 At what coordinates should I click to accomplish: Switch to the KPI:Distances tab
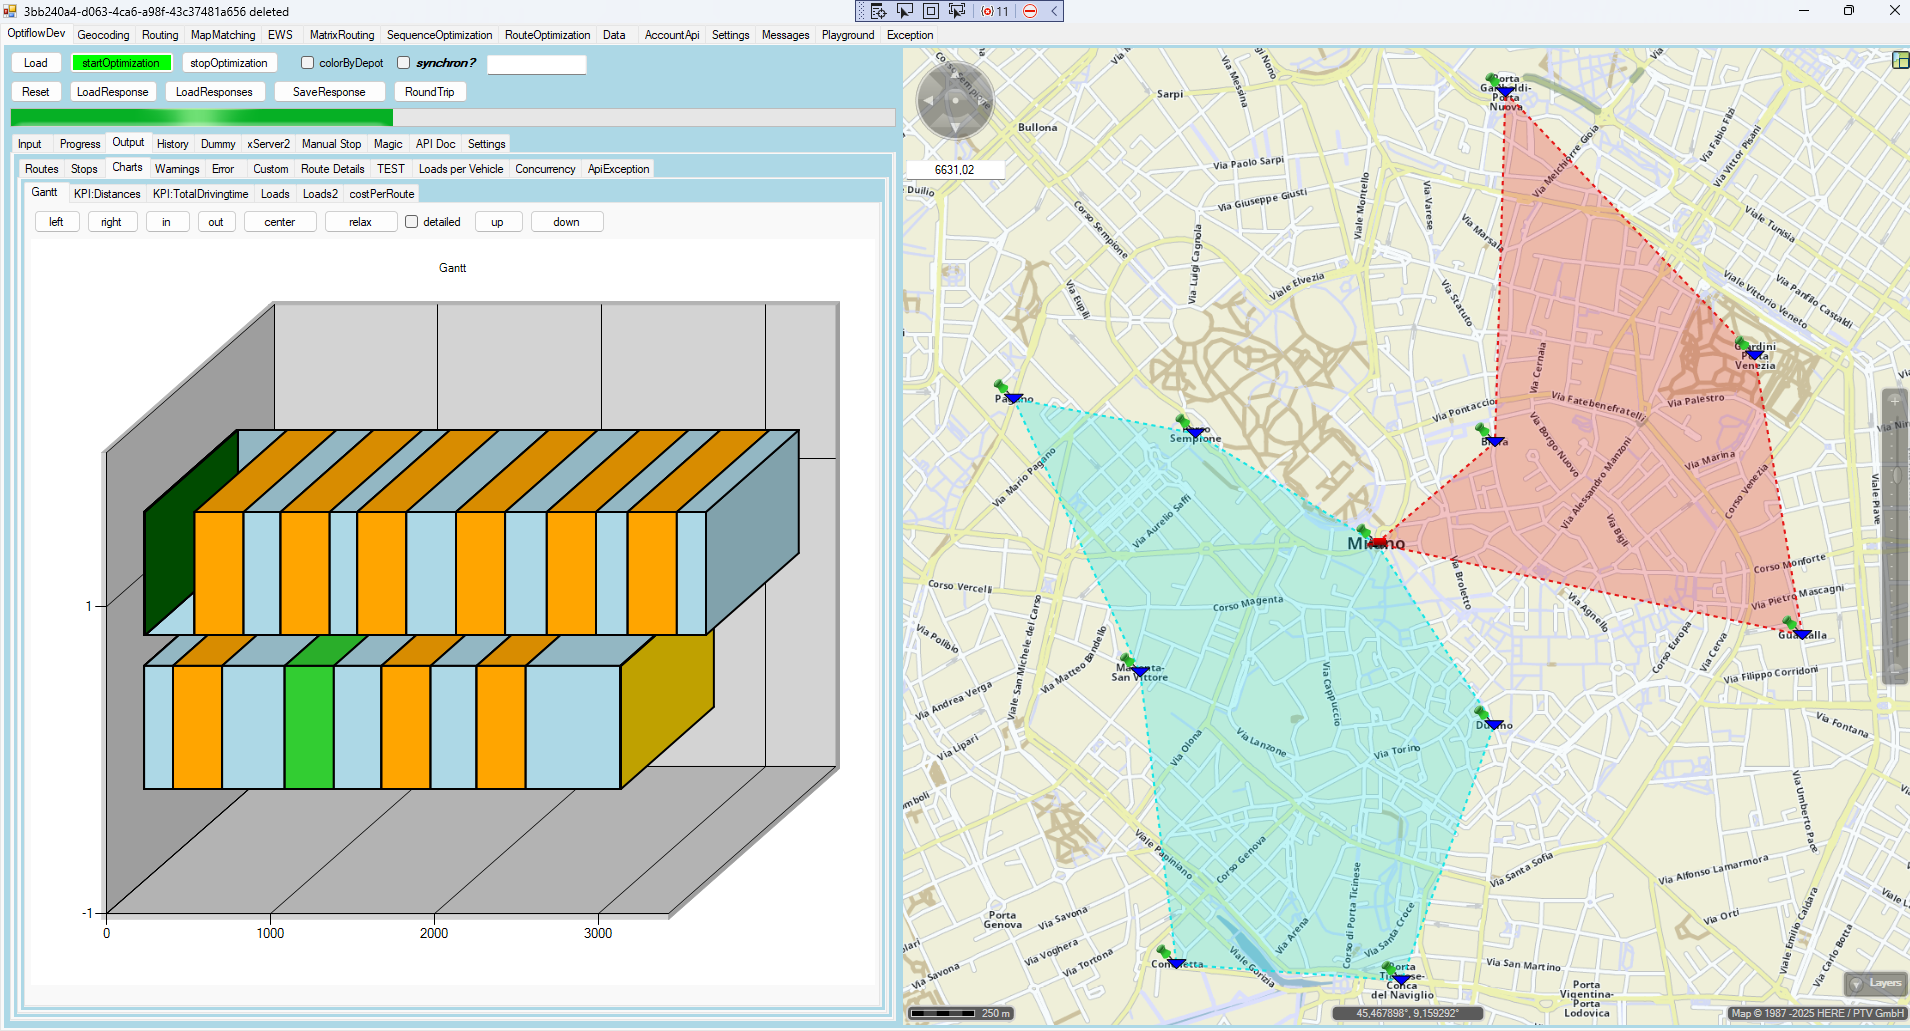(x=107, y=194)
